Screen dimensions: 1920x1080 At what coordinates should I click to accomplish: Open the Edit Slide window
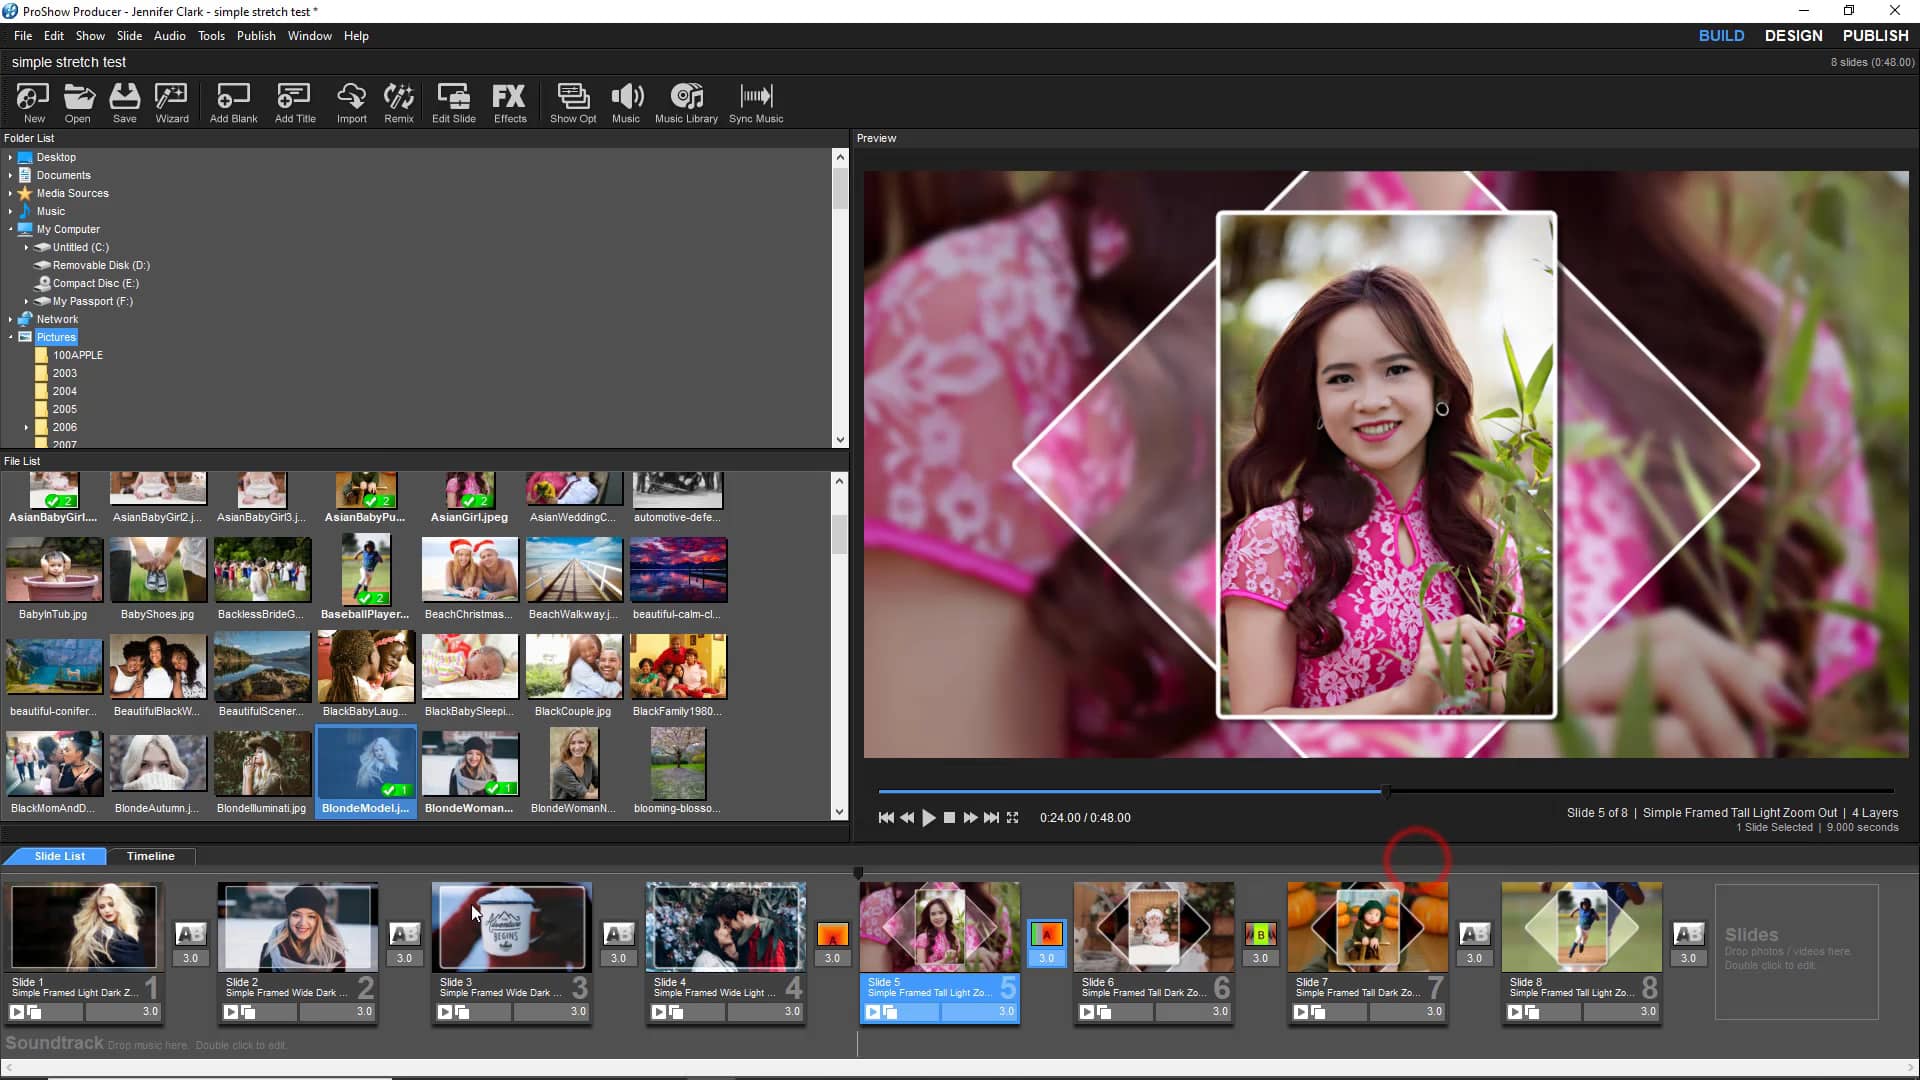(453, 100)
